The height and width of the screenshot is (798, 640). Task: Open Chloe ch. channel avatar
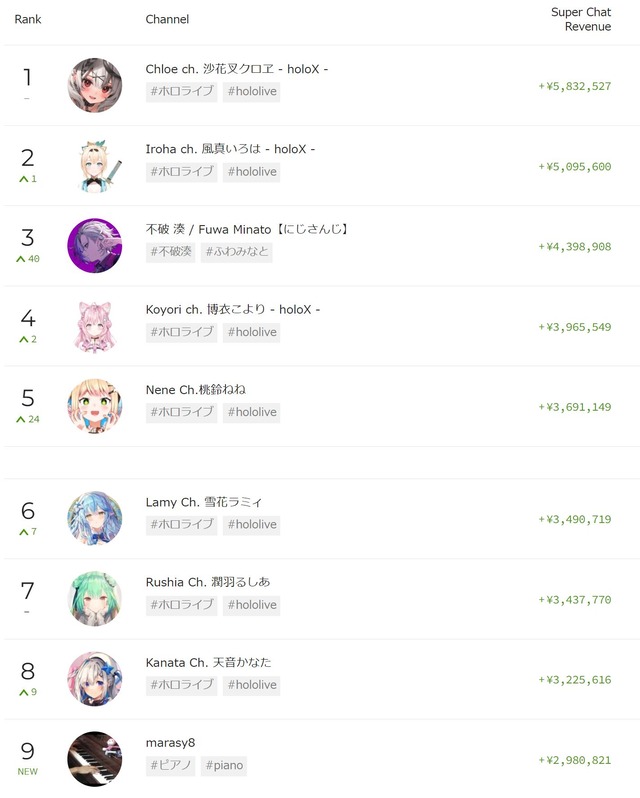pyautogui.click(x=95, y=85)
